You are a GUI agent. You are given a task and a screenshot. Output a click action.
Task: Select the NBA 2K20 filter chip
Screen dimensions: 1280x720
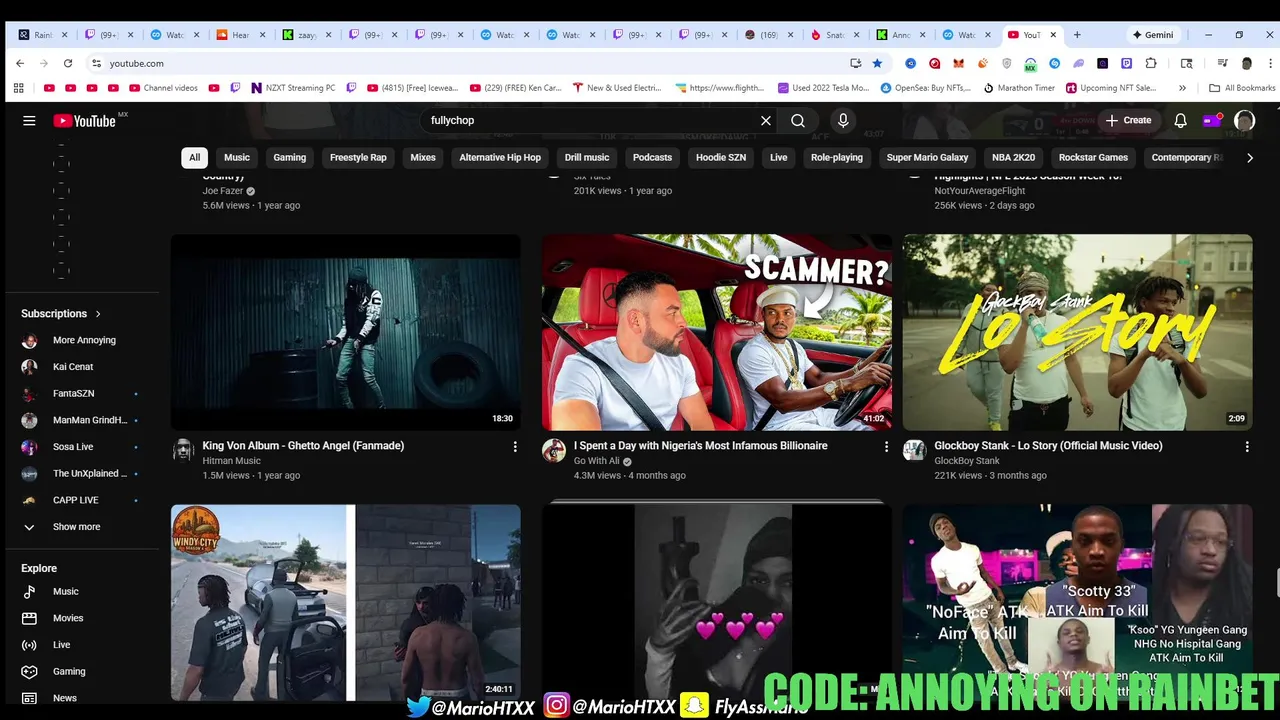point(1013,157)
